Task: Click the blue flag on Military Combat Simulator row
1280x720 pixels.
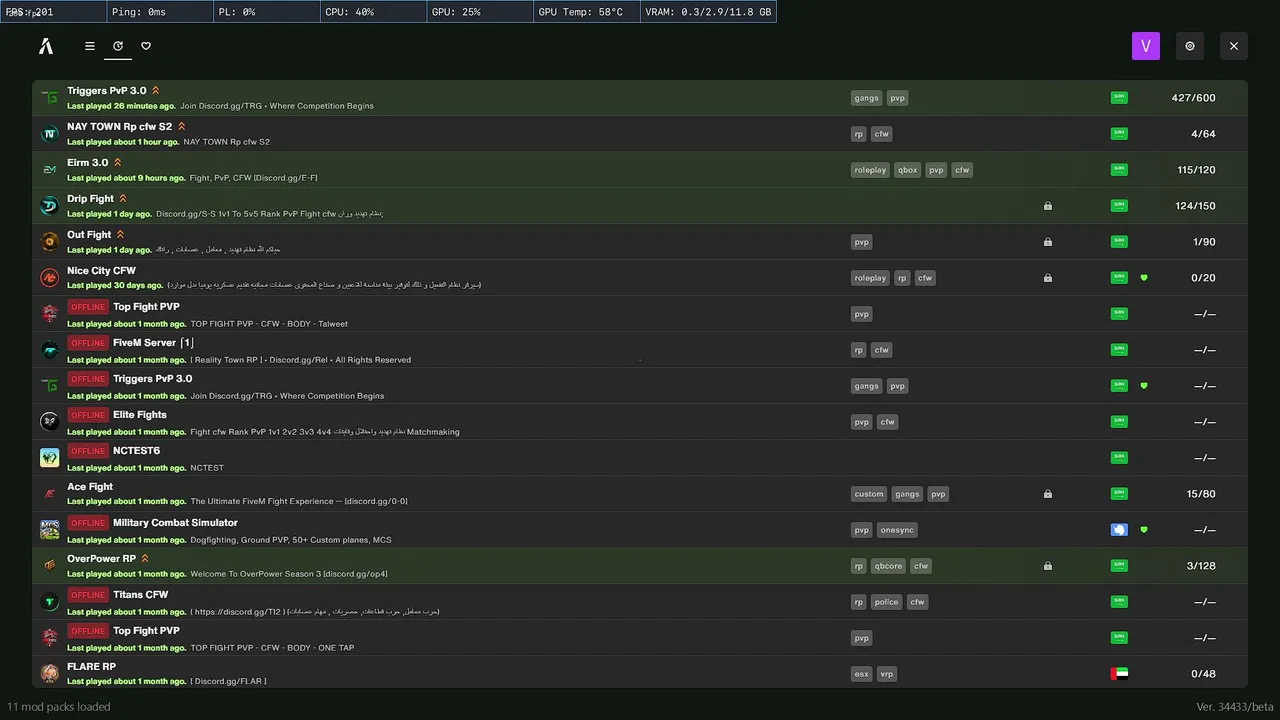Action: pos(1119,530)
